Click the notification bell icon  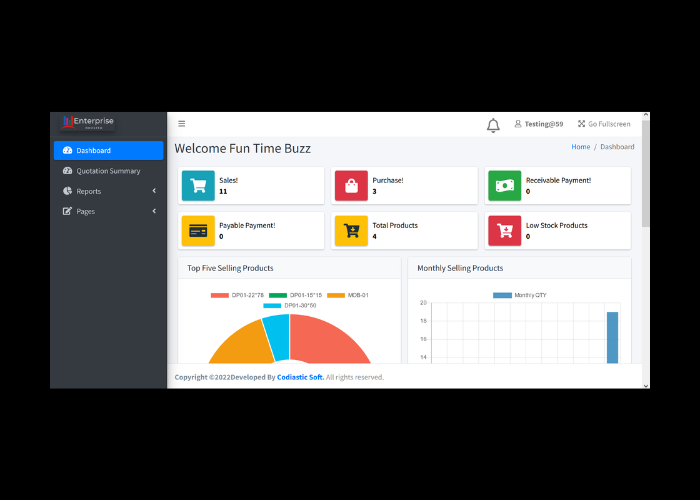click(x=493, y=125)
